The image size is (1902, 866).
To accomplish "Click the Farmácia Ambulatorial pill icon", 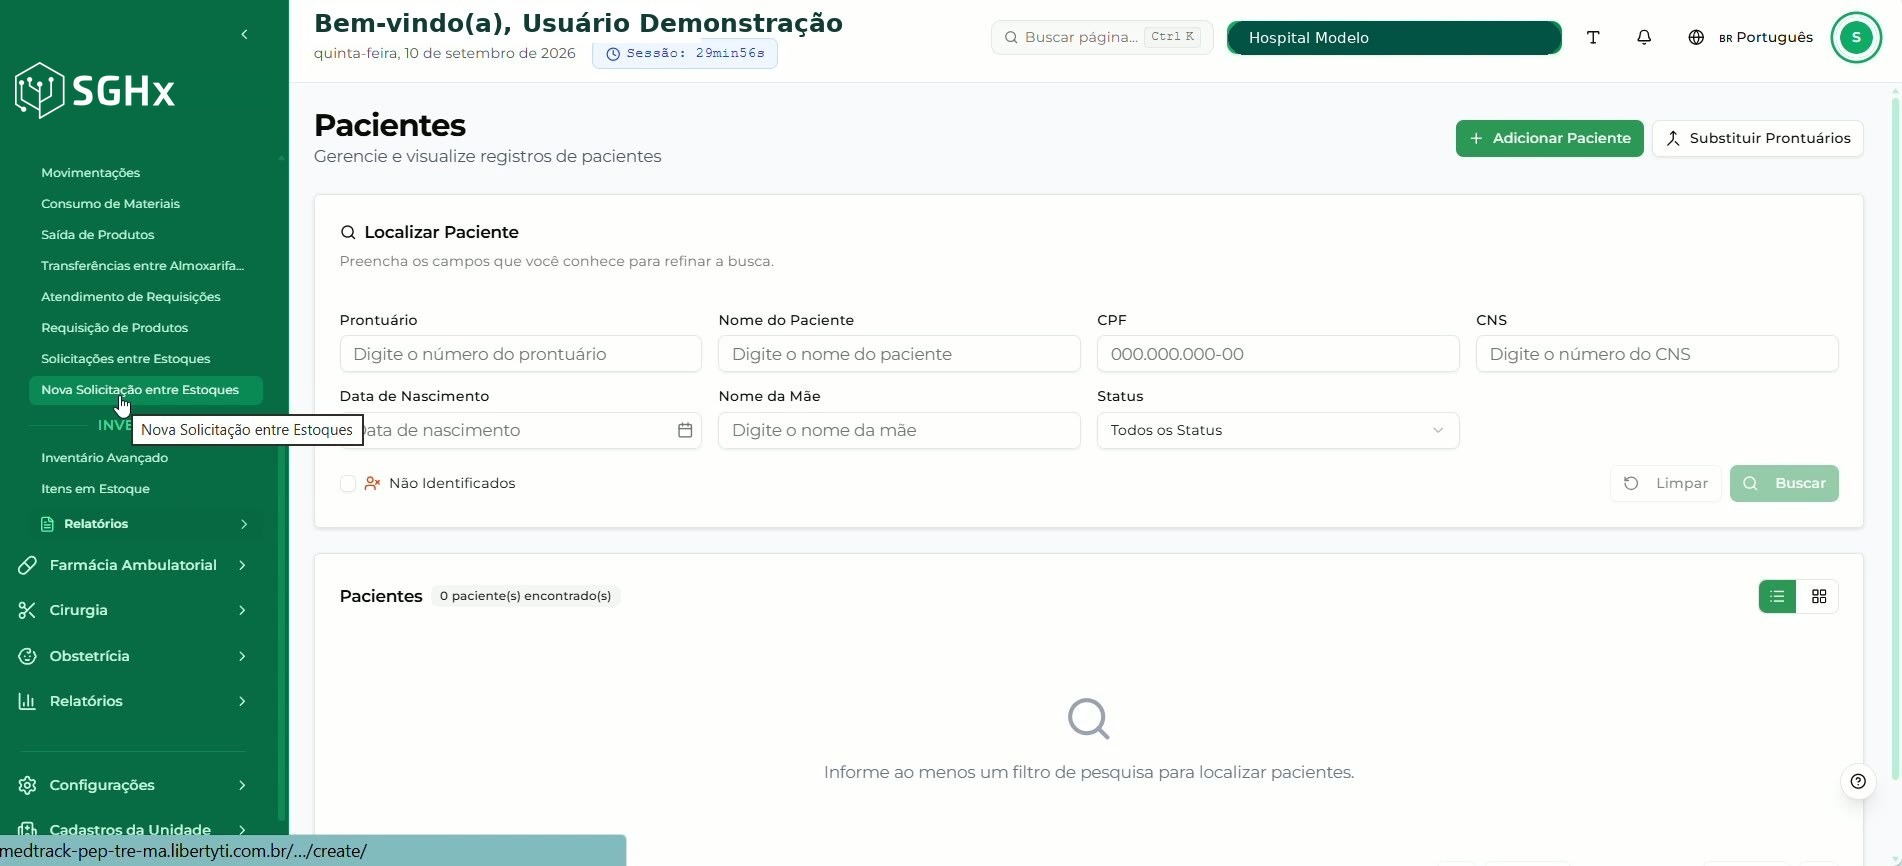I will 28,565.
